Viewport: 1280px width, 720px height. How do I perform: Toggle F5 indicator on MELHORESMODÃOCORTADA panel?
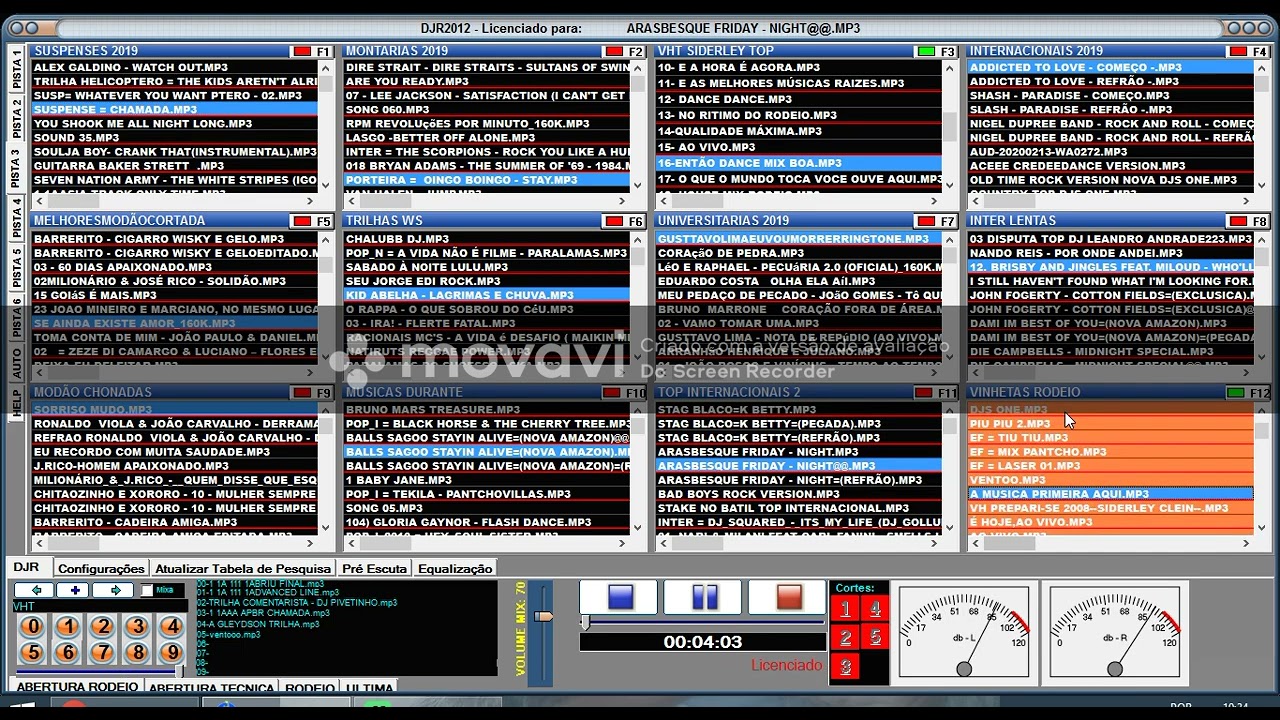pos(301,222)
